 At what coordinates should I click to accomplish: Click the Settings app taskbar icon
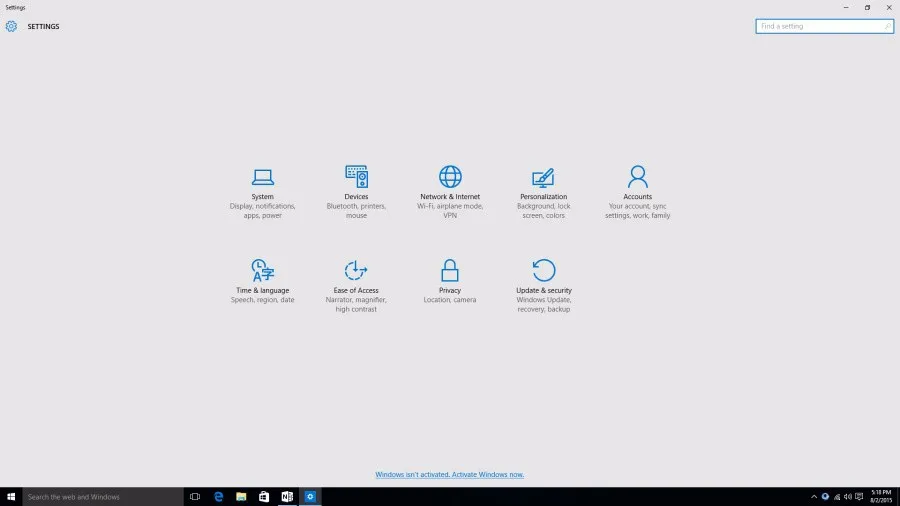click(x=310, y=497)
